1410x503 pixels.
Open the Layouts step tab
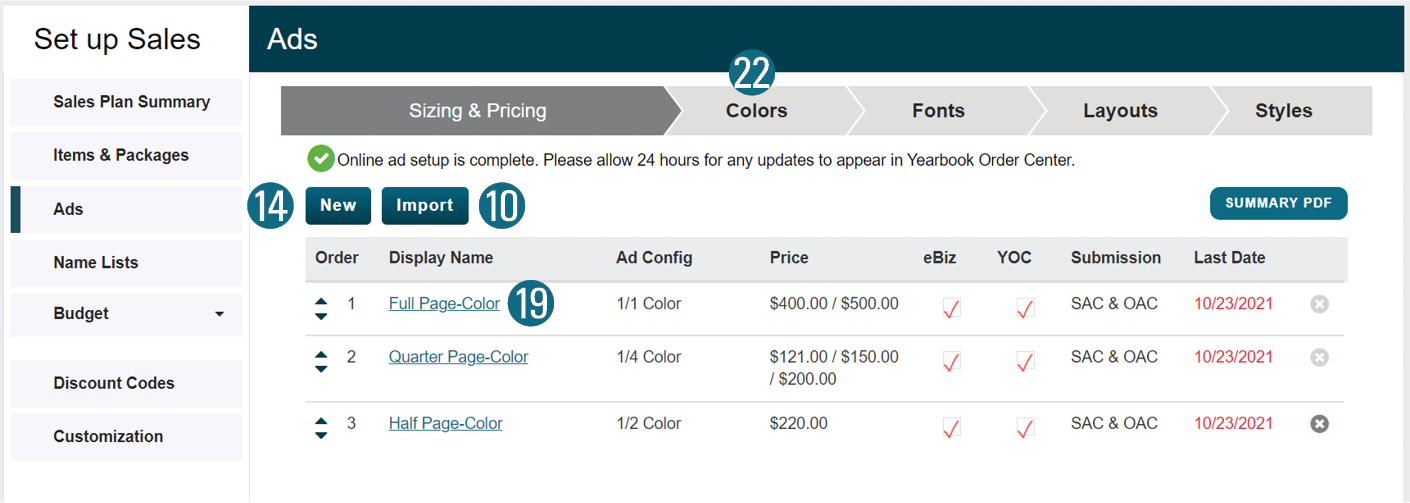click(x=1120, y=111)
